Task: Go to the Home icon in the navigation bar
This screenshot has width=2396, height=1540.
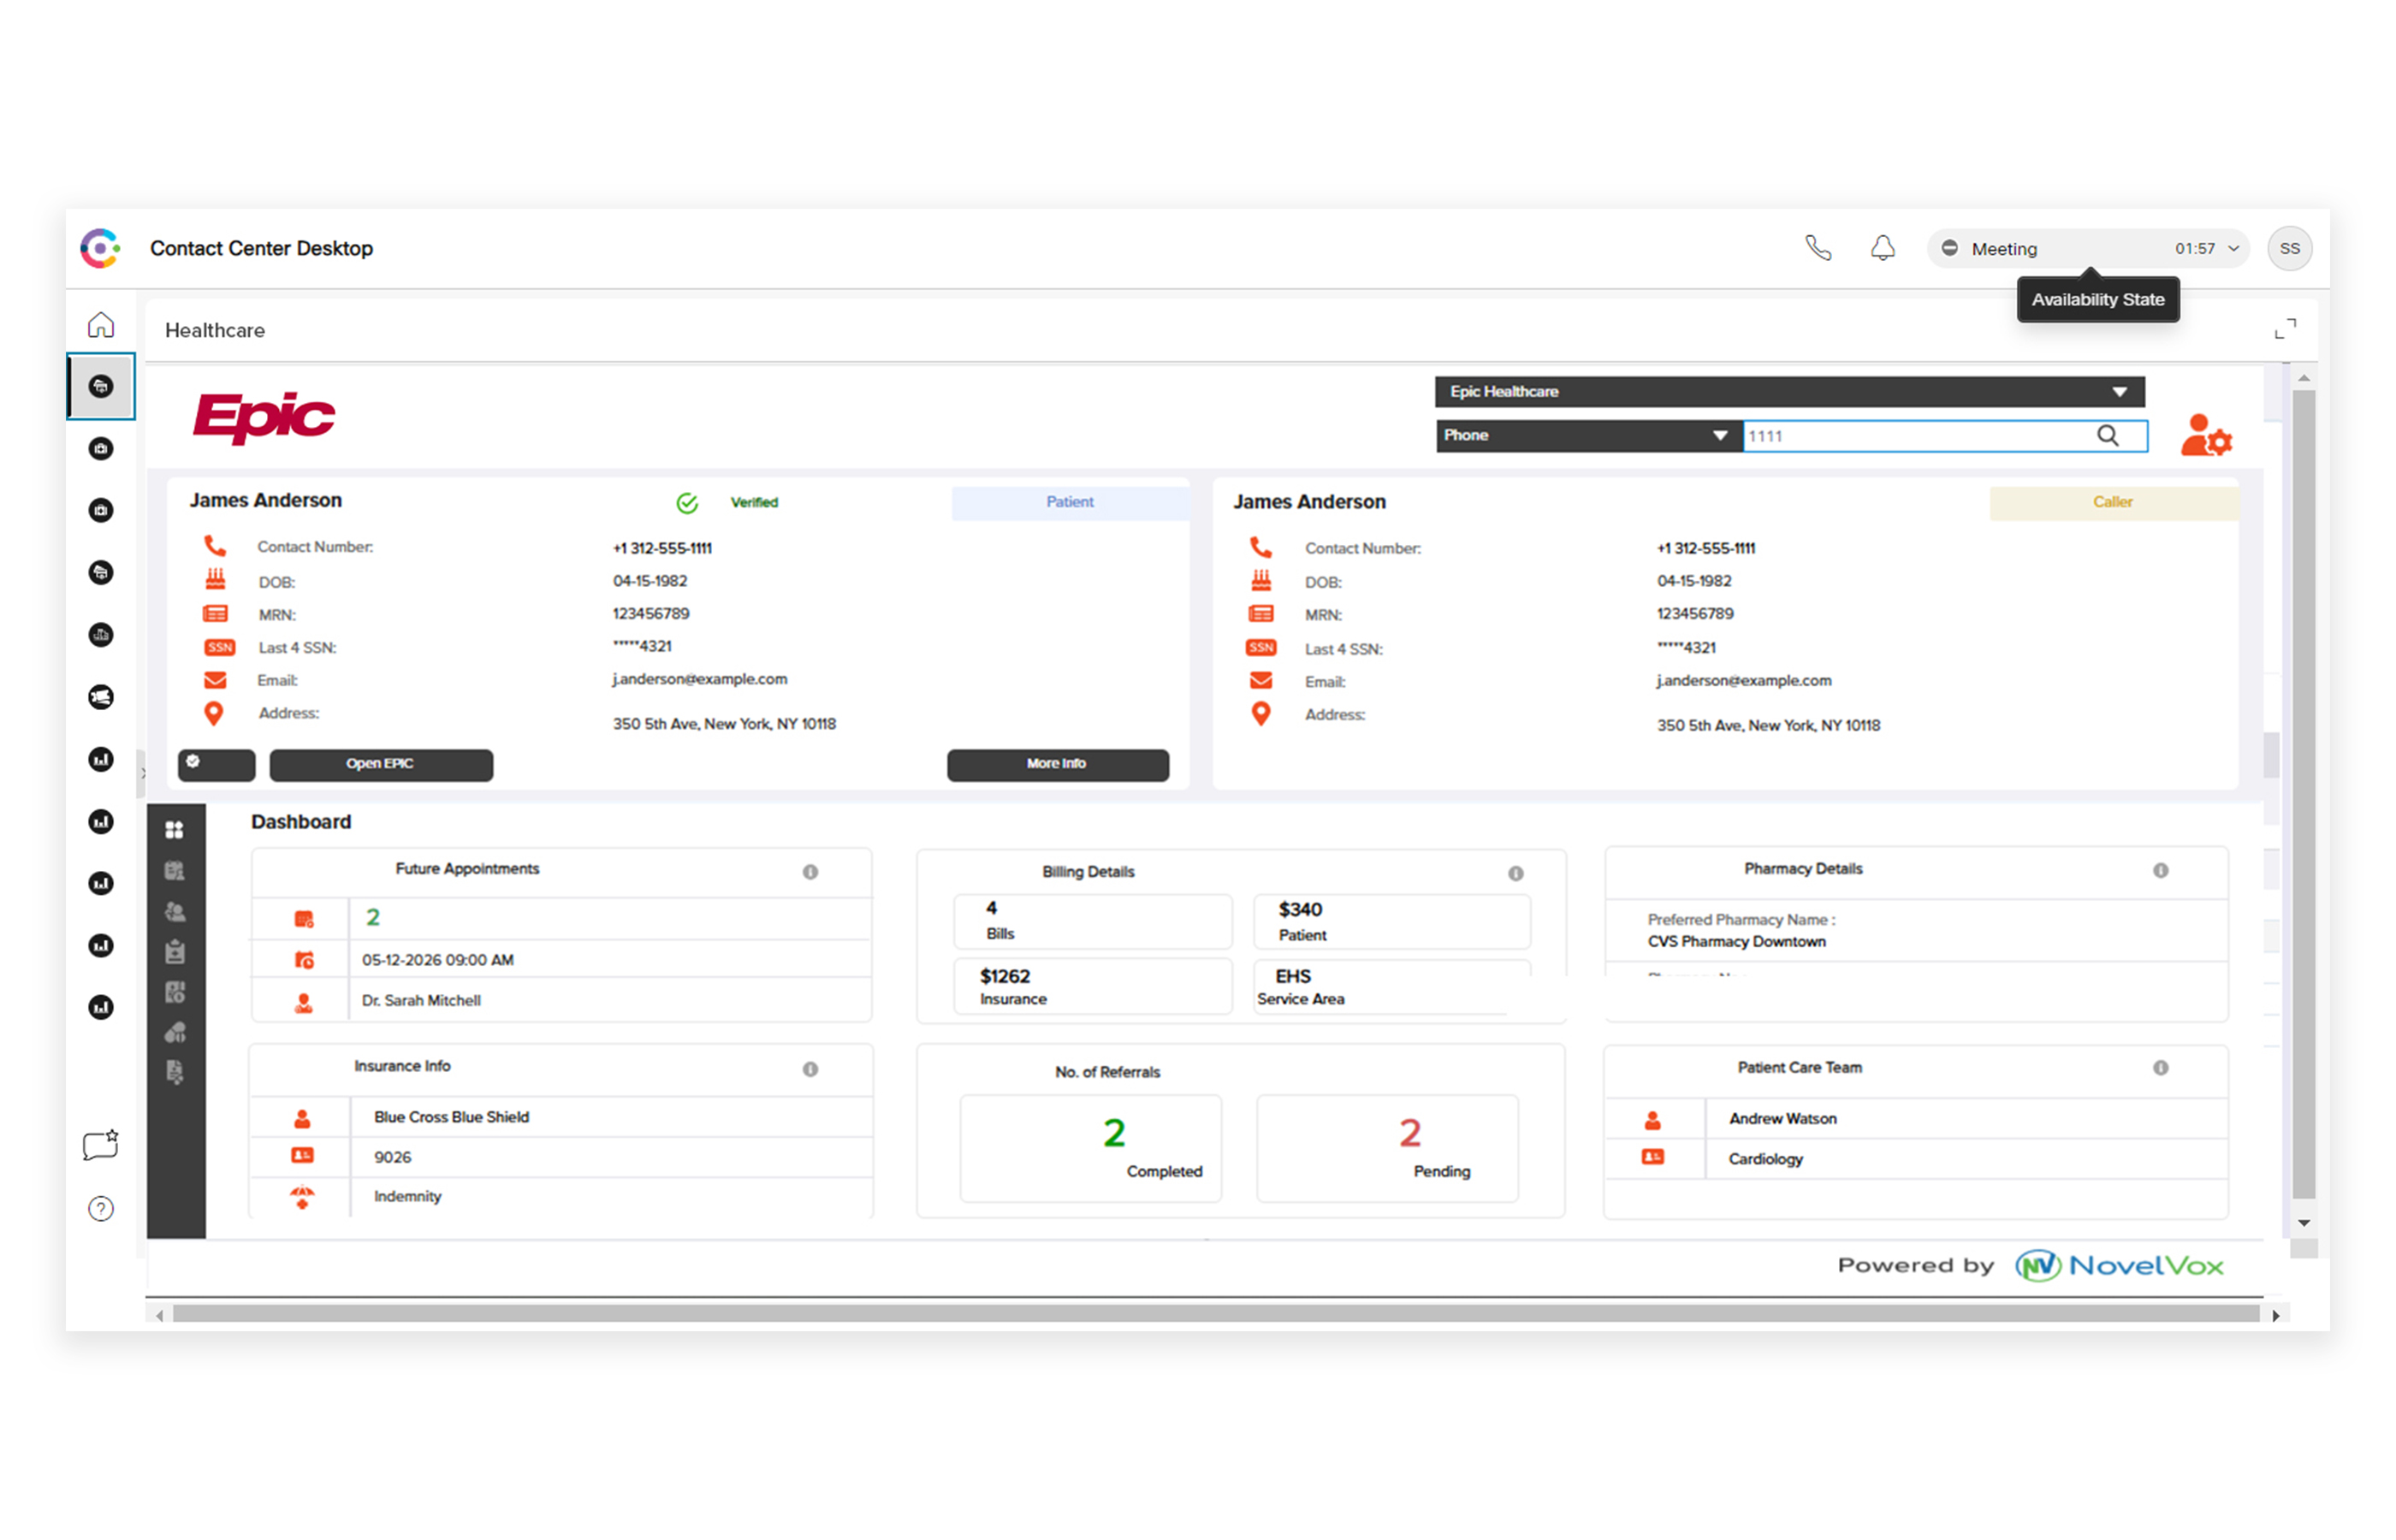Action: [101, 325]
